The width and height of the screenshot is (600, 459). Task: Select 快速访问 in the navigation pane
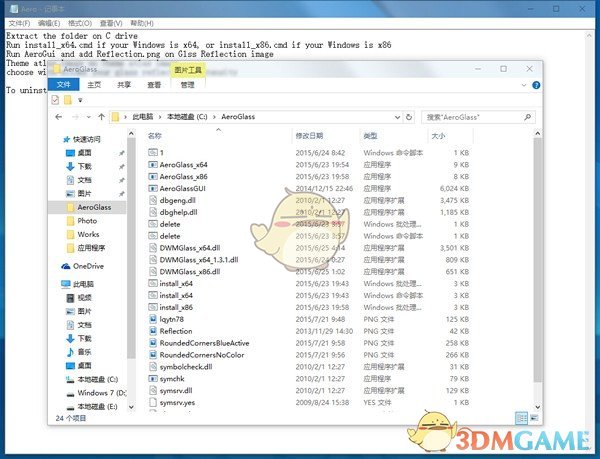tap(82, 139)
